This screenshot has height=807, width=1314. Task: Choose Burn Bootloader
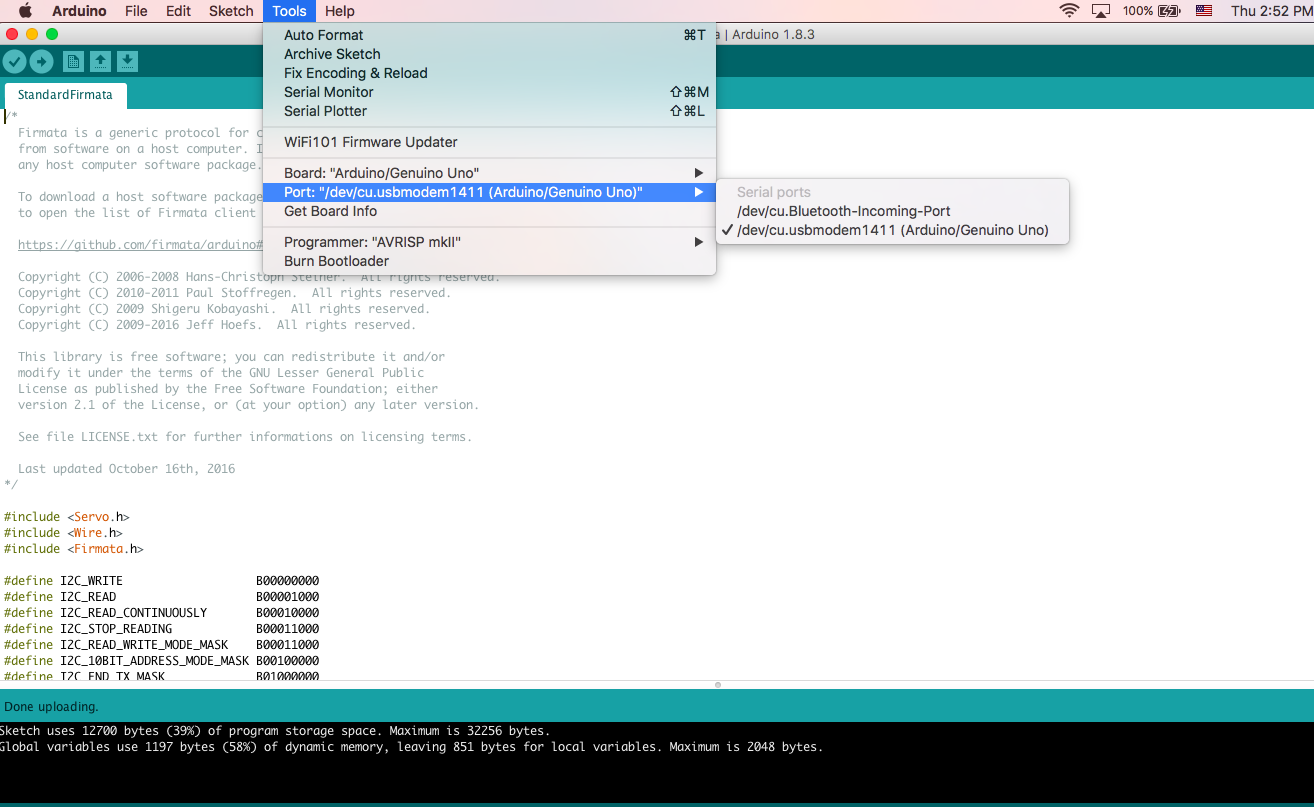(x=489, y=261)
